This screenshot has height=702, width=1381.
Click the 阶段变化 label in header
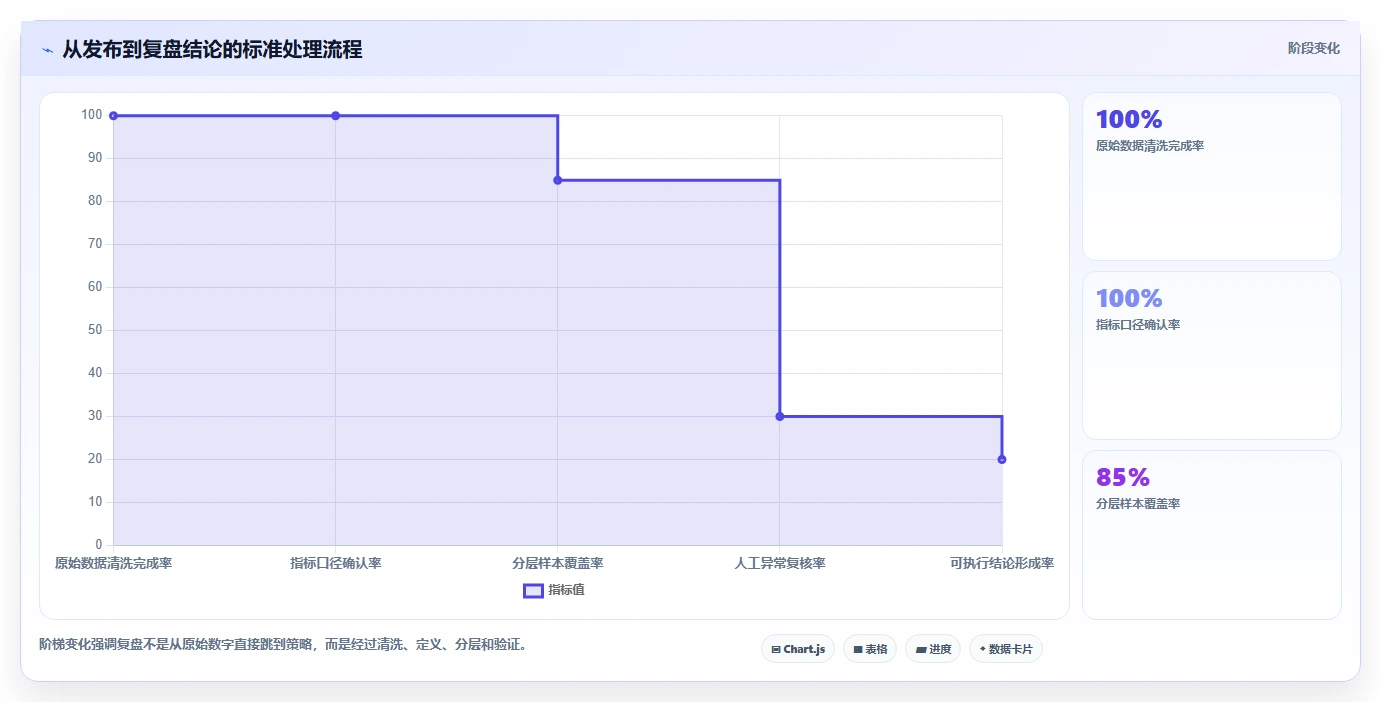pos(1314,48)
